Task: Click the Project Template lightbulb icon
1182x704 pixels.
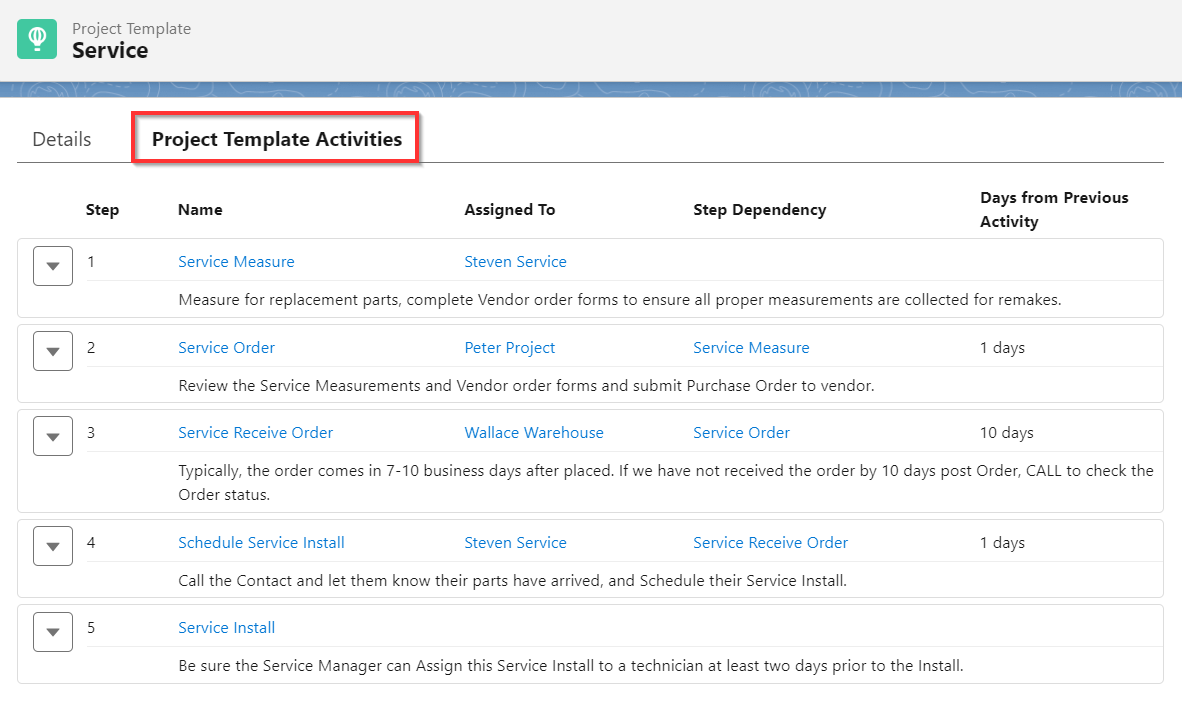Action: (x=37, y=38)
